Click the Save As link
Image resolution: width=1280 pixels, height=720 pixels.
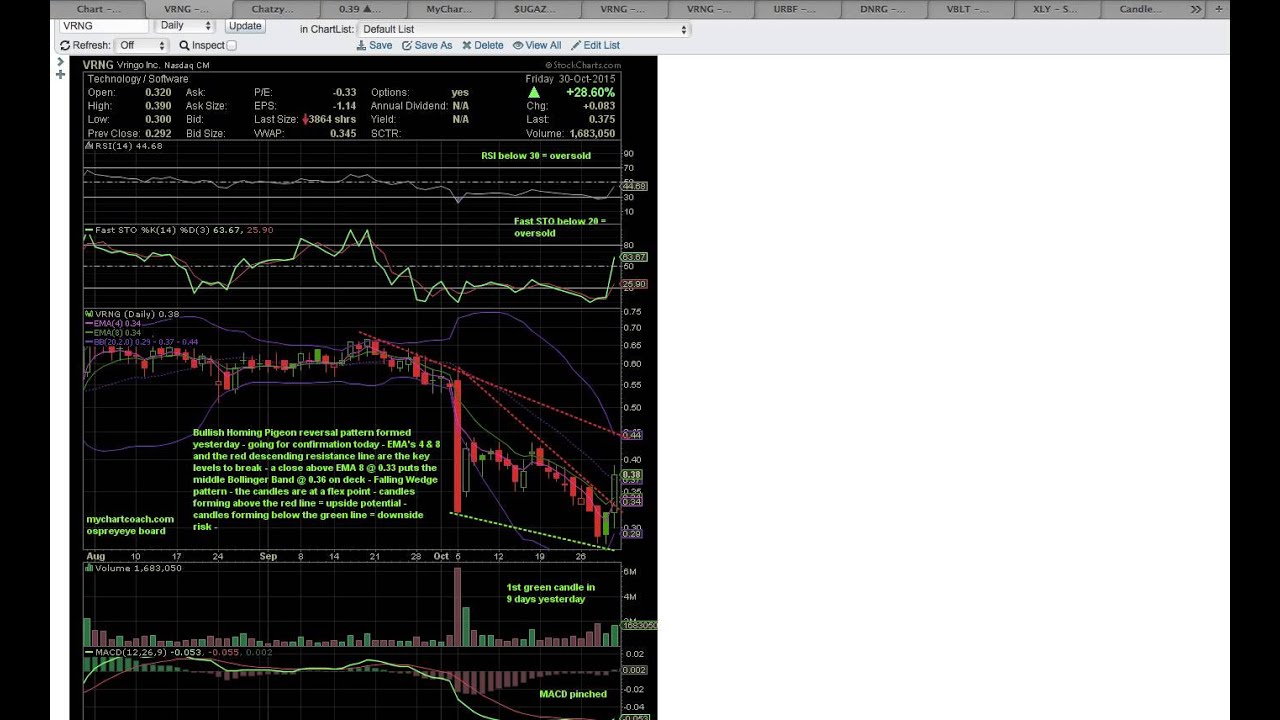pos(427,45)
